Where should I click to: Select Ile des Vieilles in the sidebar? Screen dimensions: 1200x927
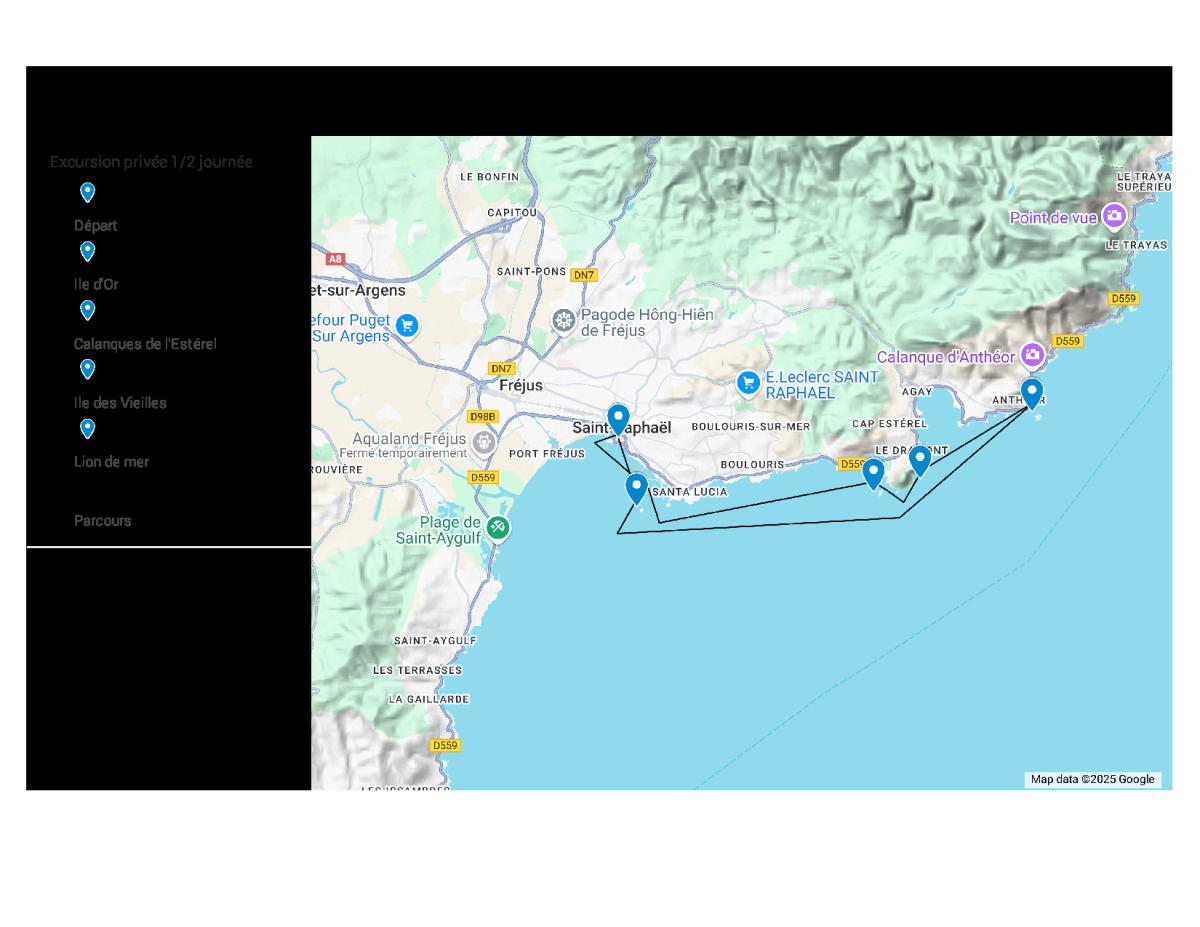coord(120,402)
